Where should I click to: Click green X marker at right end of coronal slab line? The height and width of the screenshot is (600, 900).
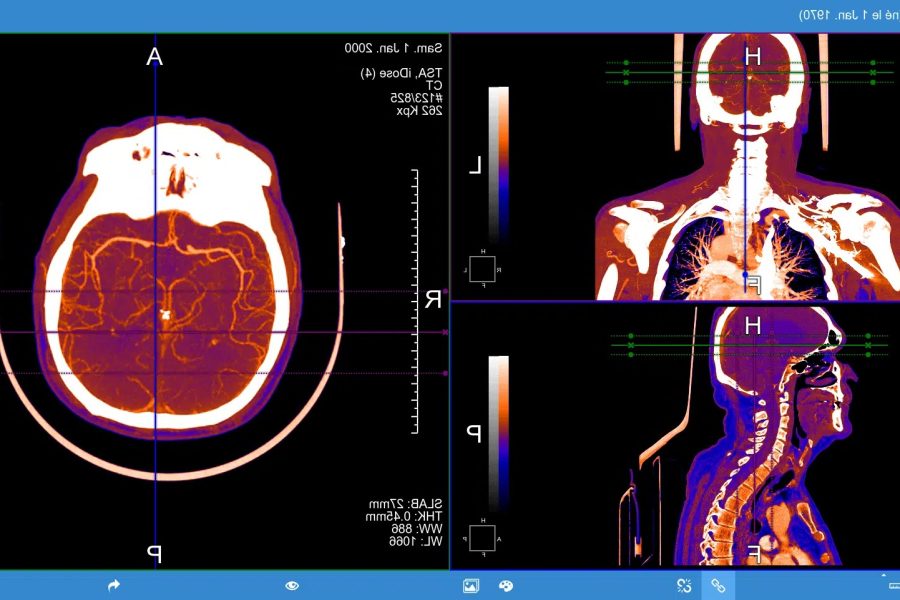[873, 72]
